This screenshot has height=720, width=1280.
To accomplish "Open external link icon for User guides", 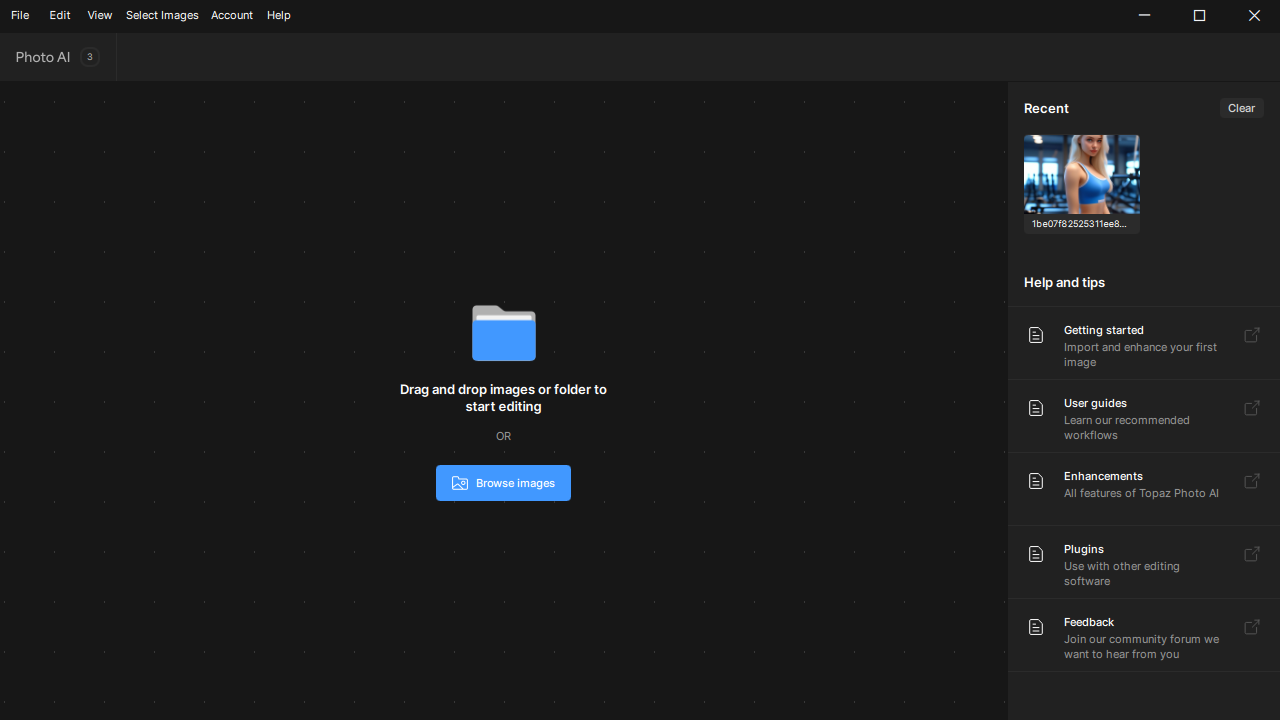I will click(x=1251, y=408).
